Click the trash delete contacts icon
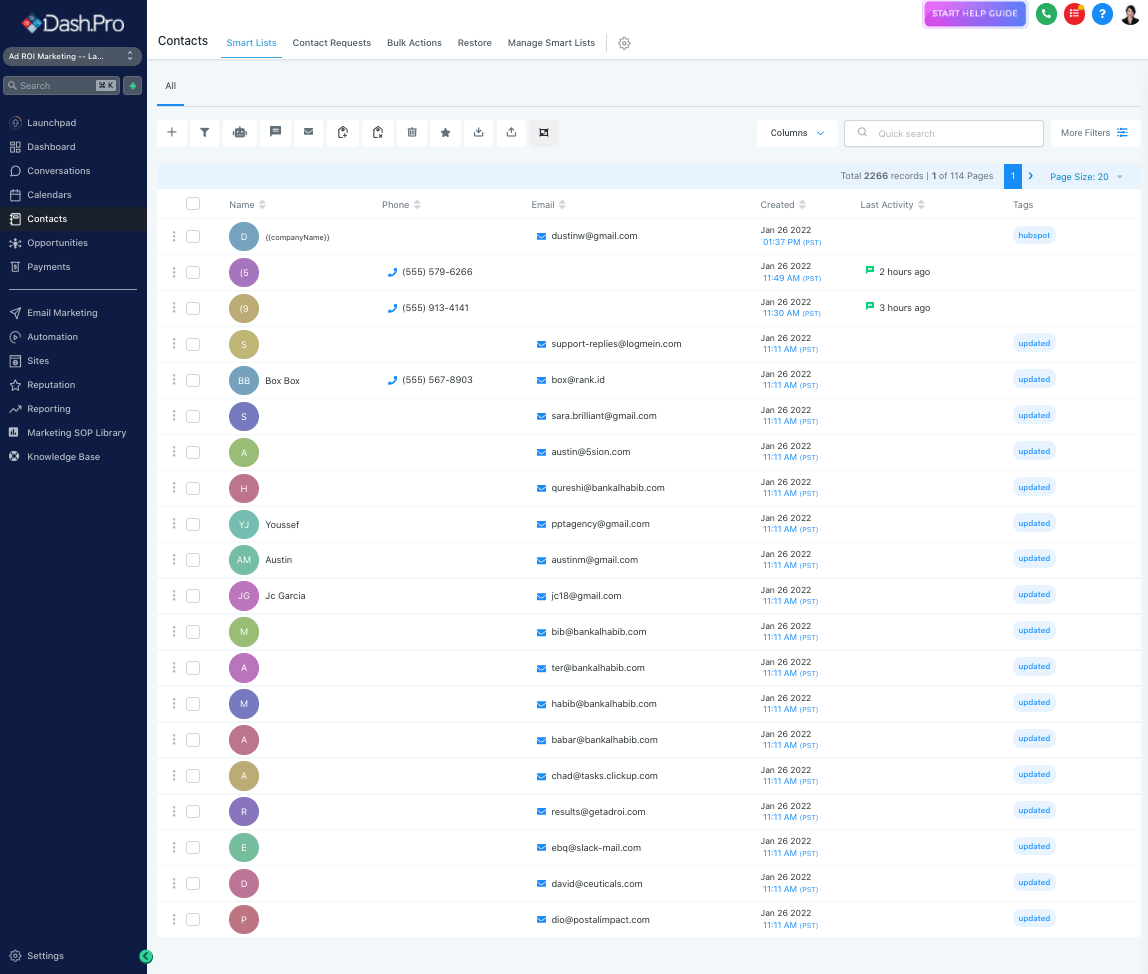1148x974 pixels. click(412, 133)
